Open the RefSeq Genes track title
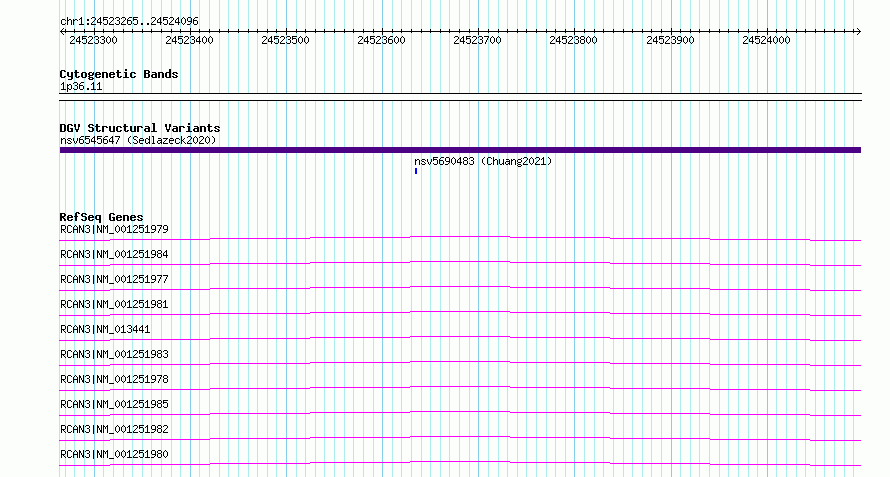Screen dimensions: 890x477 click(102, 217)
